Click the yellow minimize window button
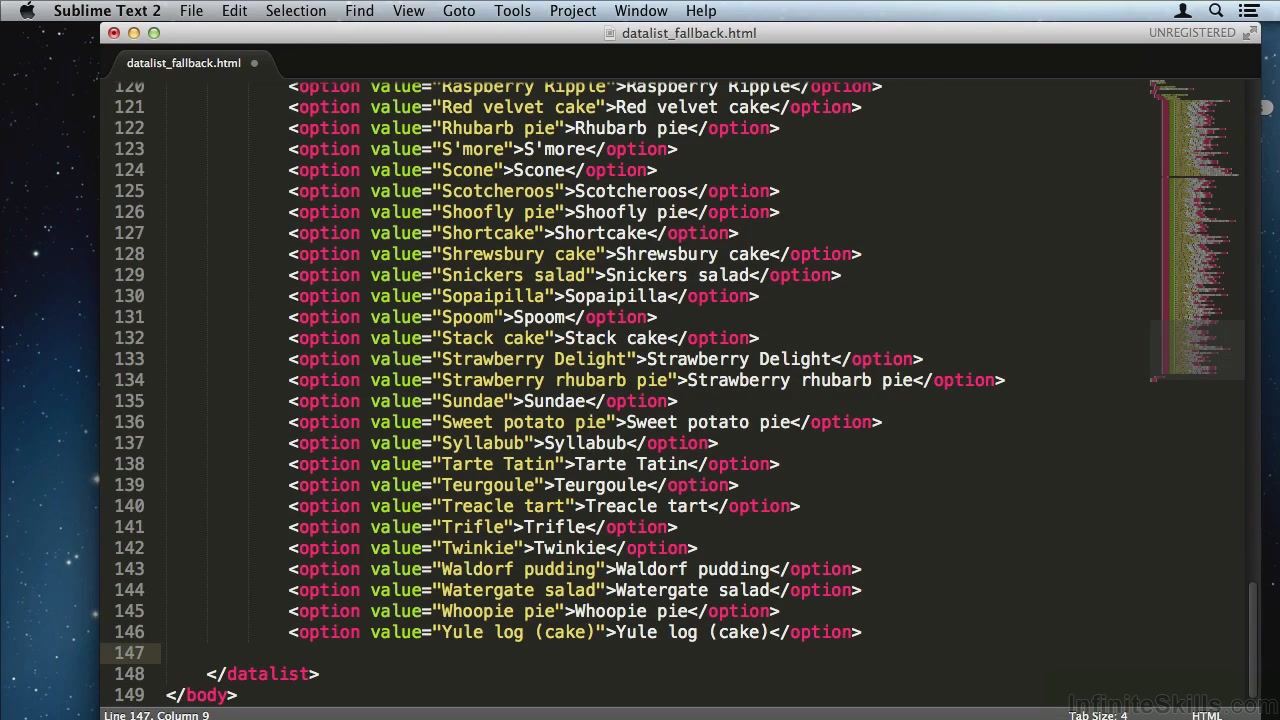 [134, 33]
